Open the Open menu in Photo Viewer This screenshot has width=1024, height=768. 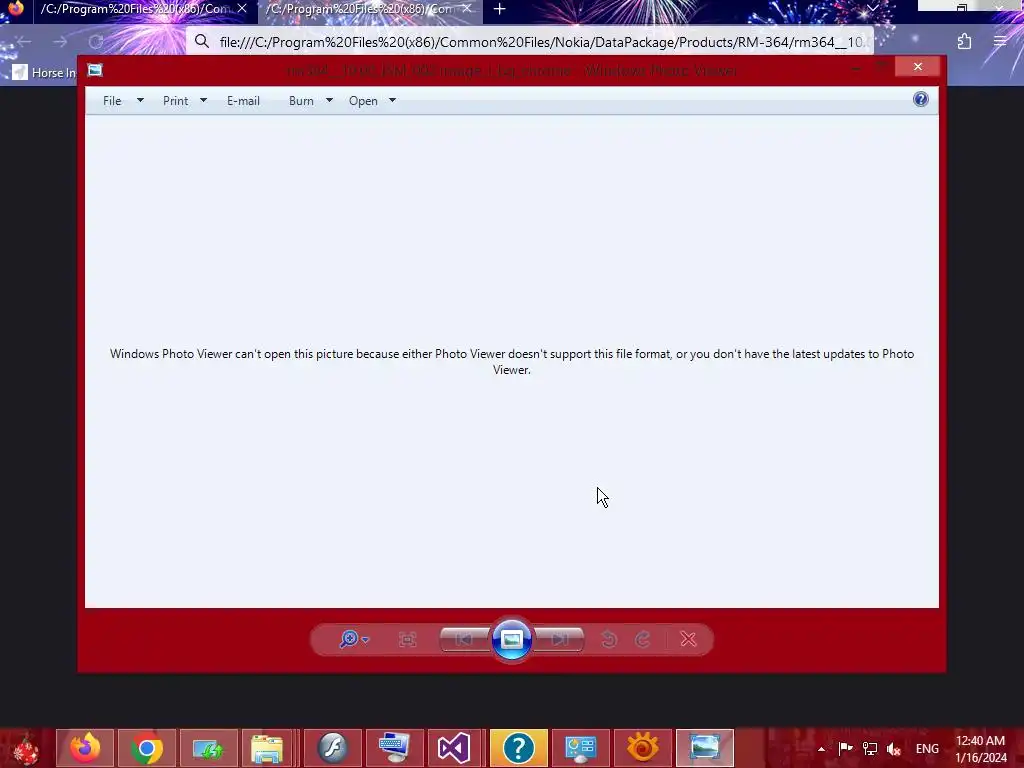pos(363,101)
